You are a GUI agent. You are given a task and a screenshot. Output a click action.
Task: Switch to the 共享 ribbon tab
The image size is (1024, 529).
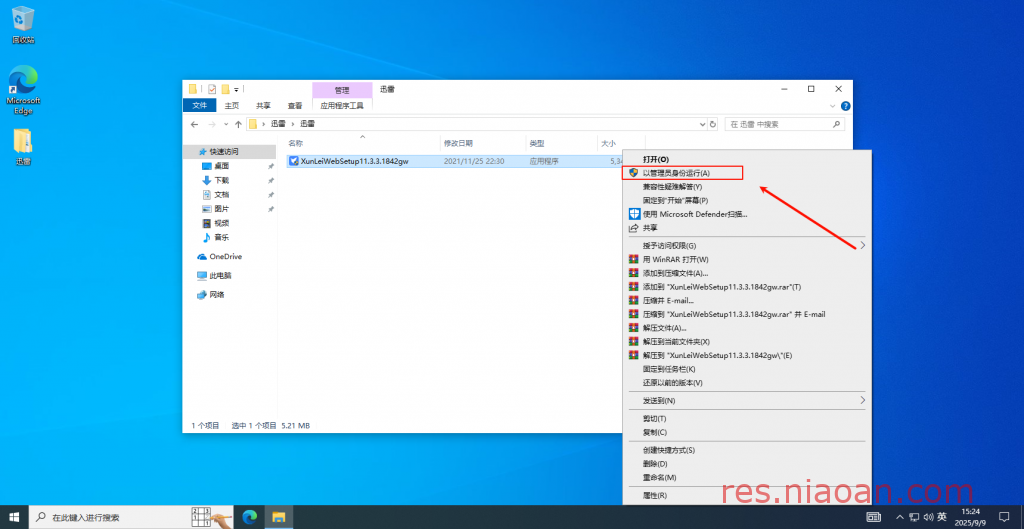(x=263, y=105)
